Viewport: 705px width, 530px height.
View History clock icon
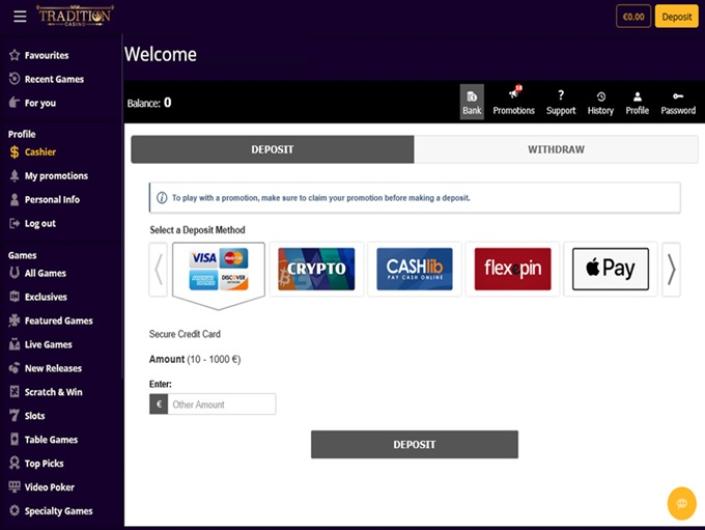coord(600,97)
